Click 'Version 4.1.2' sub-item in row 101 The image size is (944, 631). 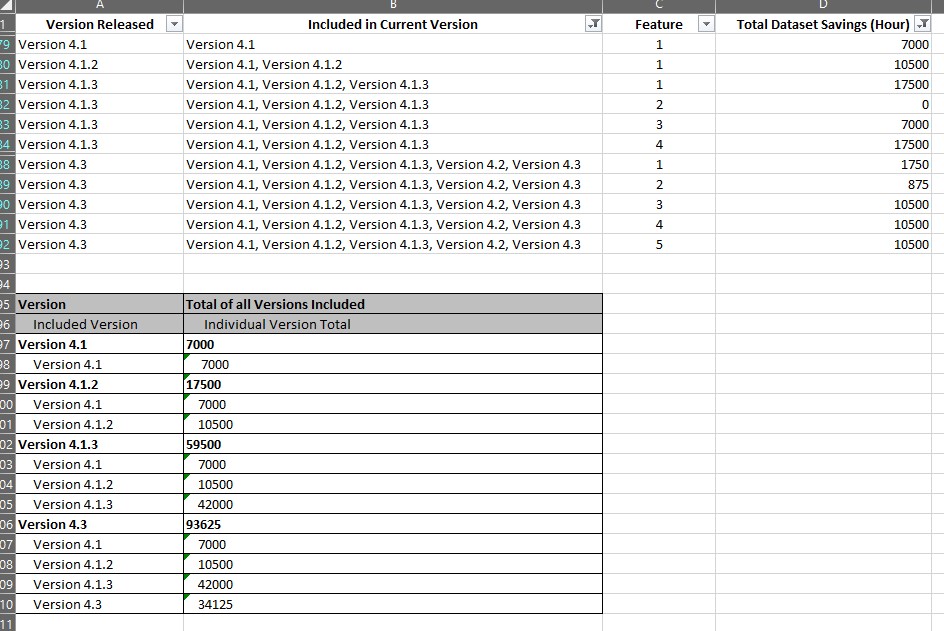tap(99, 424)
